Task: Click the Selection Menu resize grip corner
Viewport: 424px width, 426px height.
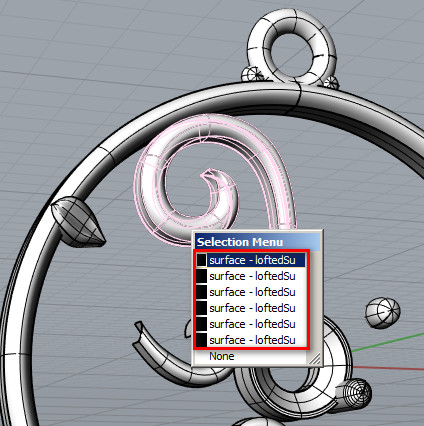Action: pos(314,358)
